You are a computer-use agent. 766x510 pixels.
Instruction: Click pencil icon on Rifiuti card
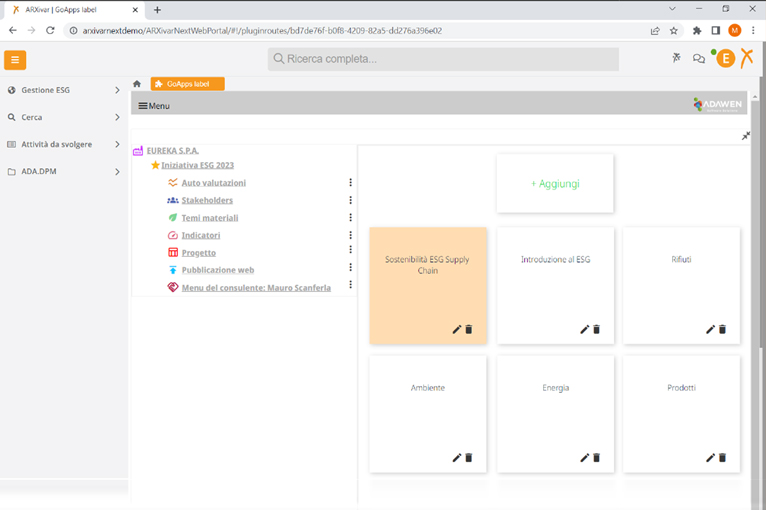click(711, 329)
